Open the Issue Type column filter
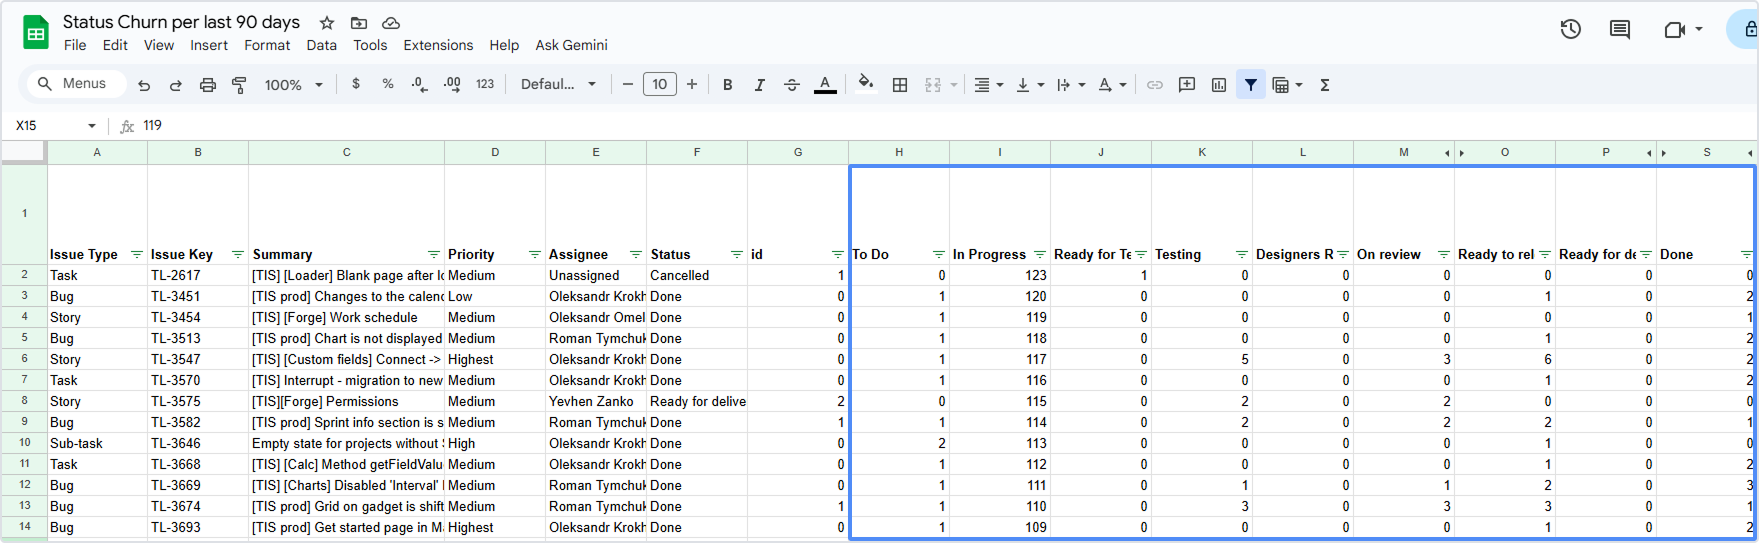This screenshot has height=543, width=1759. coord(137,255)
